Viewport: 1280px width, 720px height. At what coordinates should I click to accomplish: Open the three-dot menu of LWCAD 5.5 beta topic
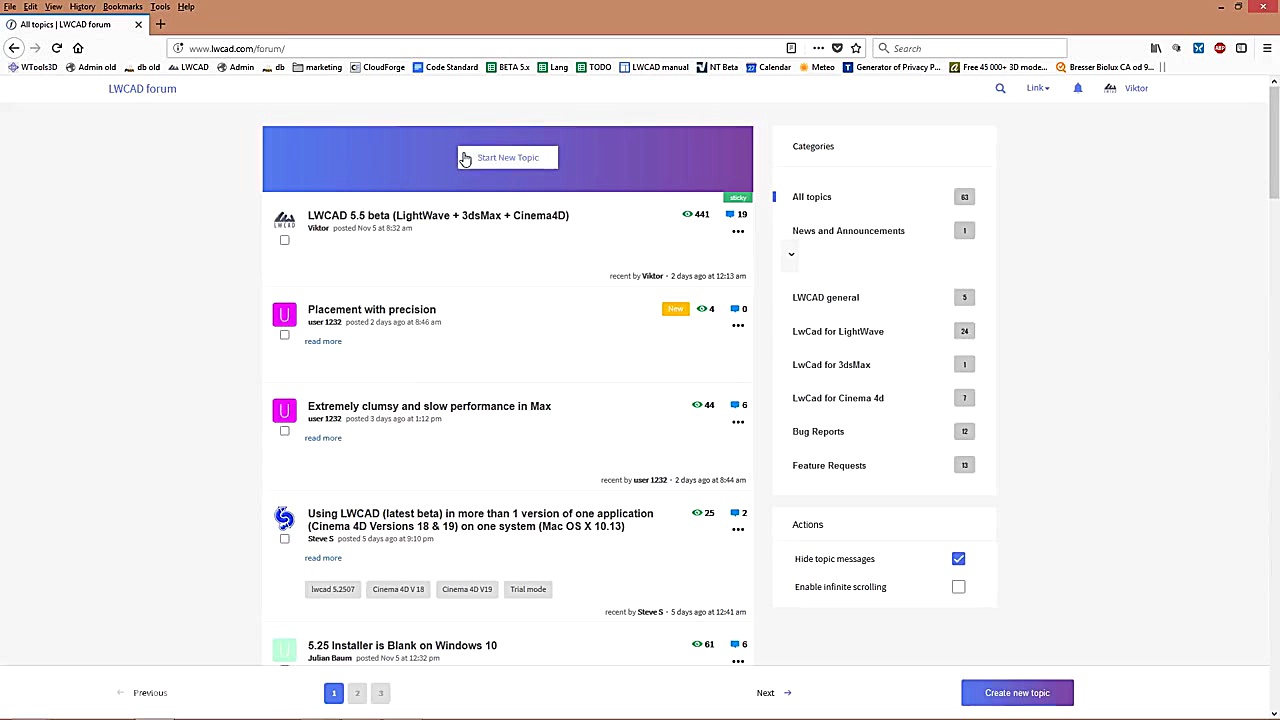pos(738,232)
